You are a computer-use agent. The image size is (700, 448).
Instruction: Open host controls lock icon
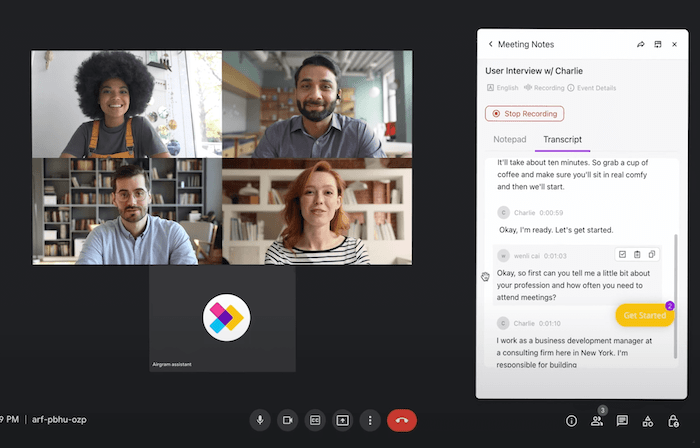[673, 421]
